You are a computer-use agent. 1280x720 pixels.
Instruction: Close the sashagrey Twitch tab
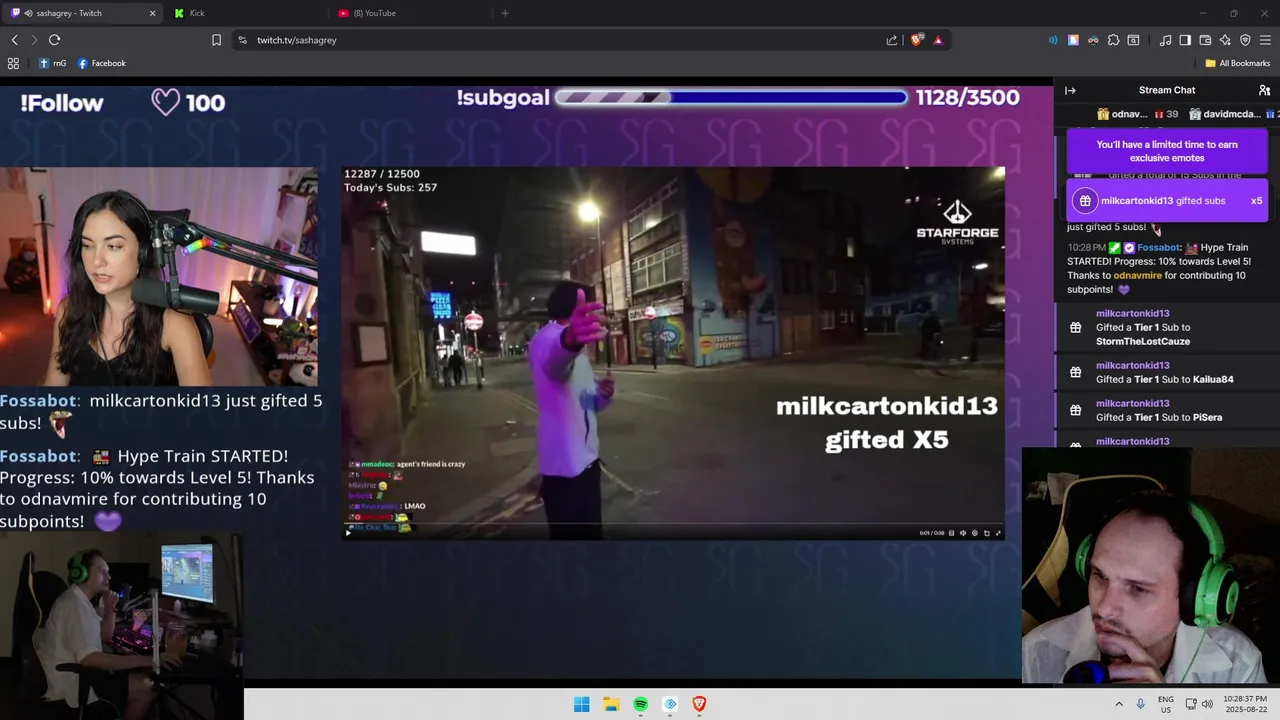(x=152, y=13)
